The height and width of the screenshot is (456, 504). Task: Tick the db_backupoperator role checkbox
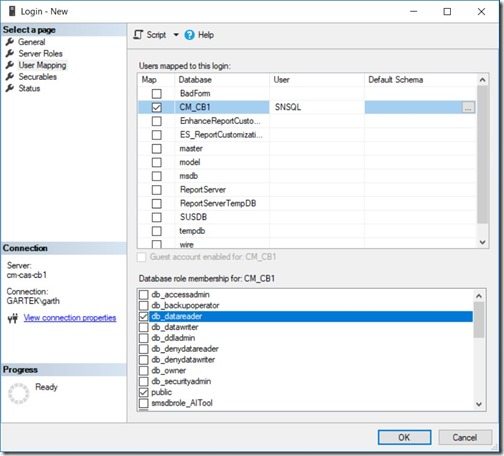144,305
